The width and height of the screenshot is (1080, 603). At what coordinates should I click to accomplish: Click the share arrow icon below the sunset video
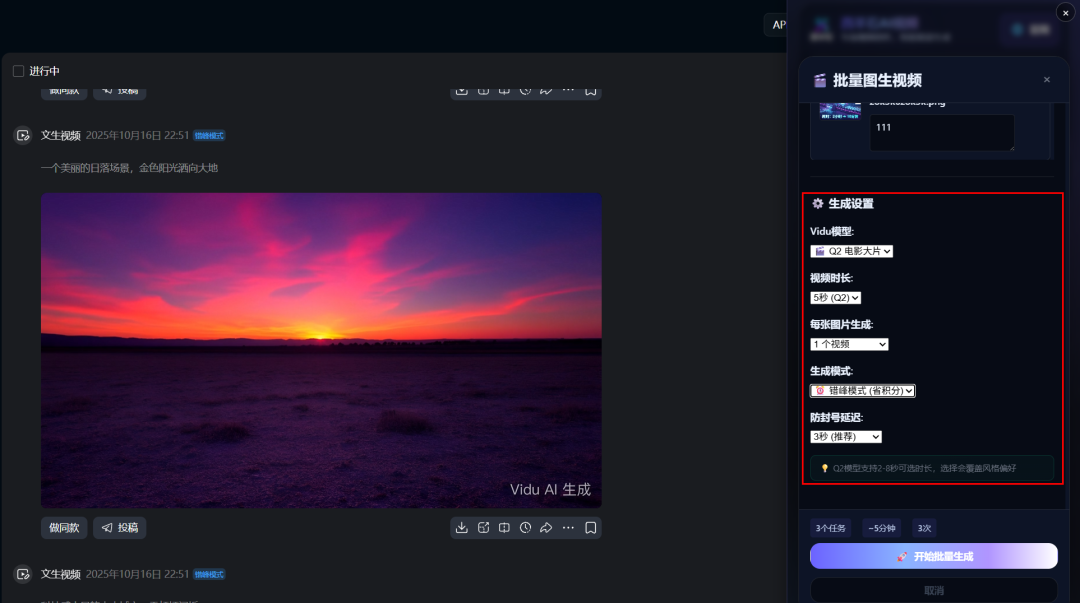[x=546, y=528]
